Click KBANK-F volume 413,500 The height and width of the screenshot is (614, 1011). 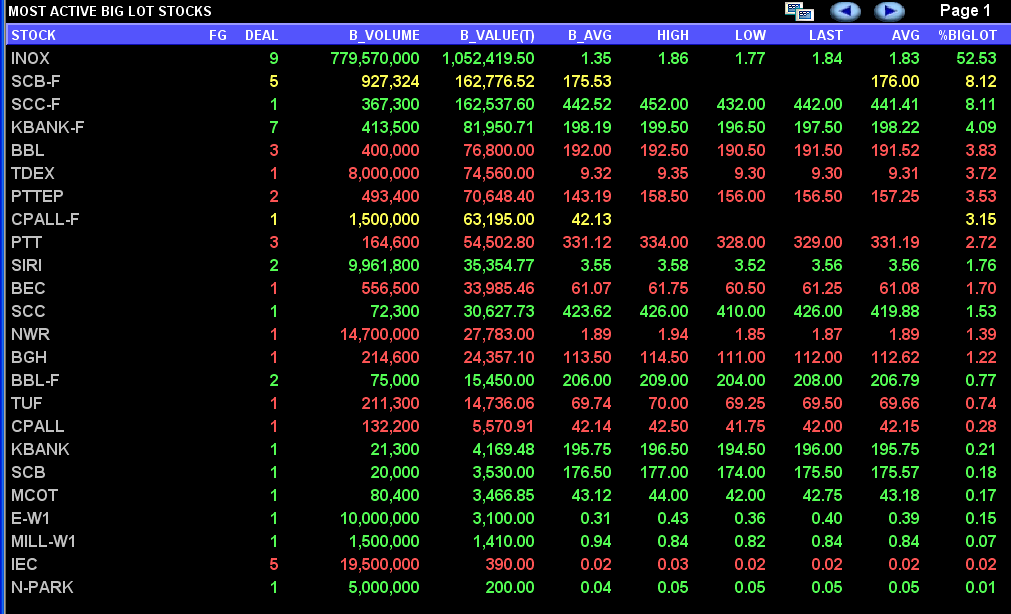click(x=393, y=128)
